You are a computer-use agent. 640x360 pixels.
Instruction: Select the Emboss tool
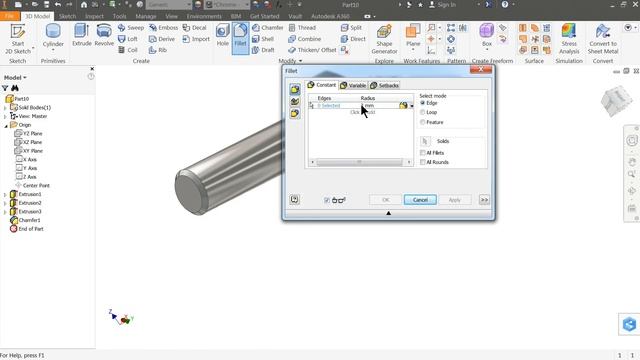[x=163, y=28]
